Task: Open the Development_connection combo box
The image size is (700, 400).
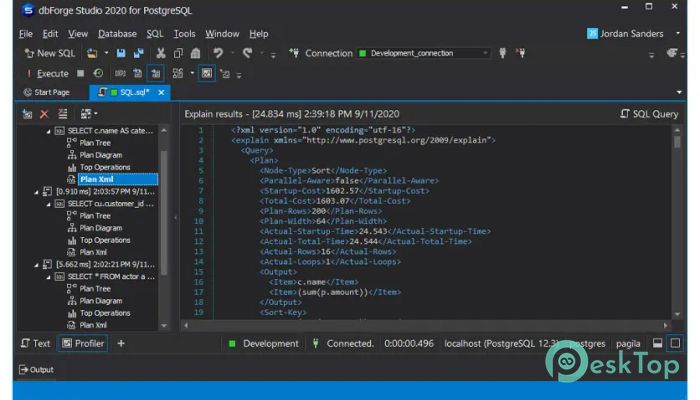Action: [x=423, y=53]
